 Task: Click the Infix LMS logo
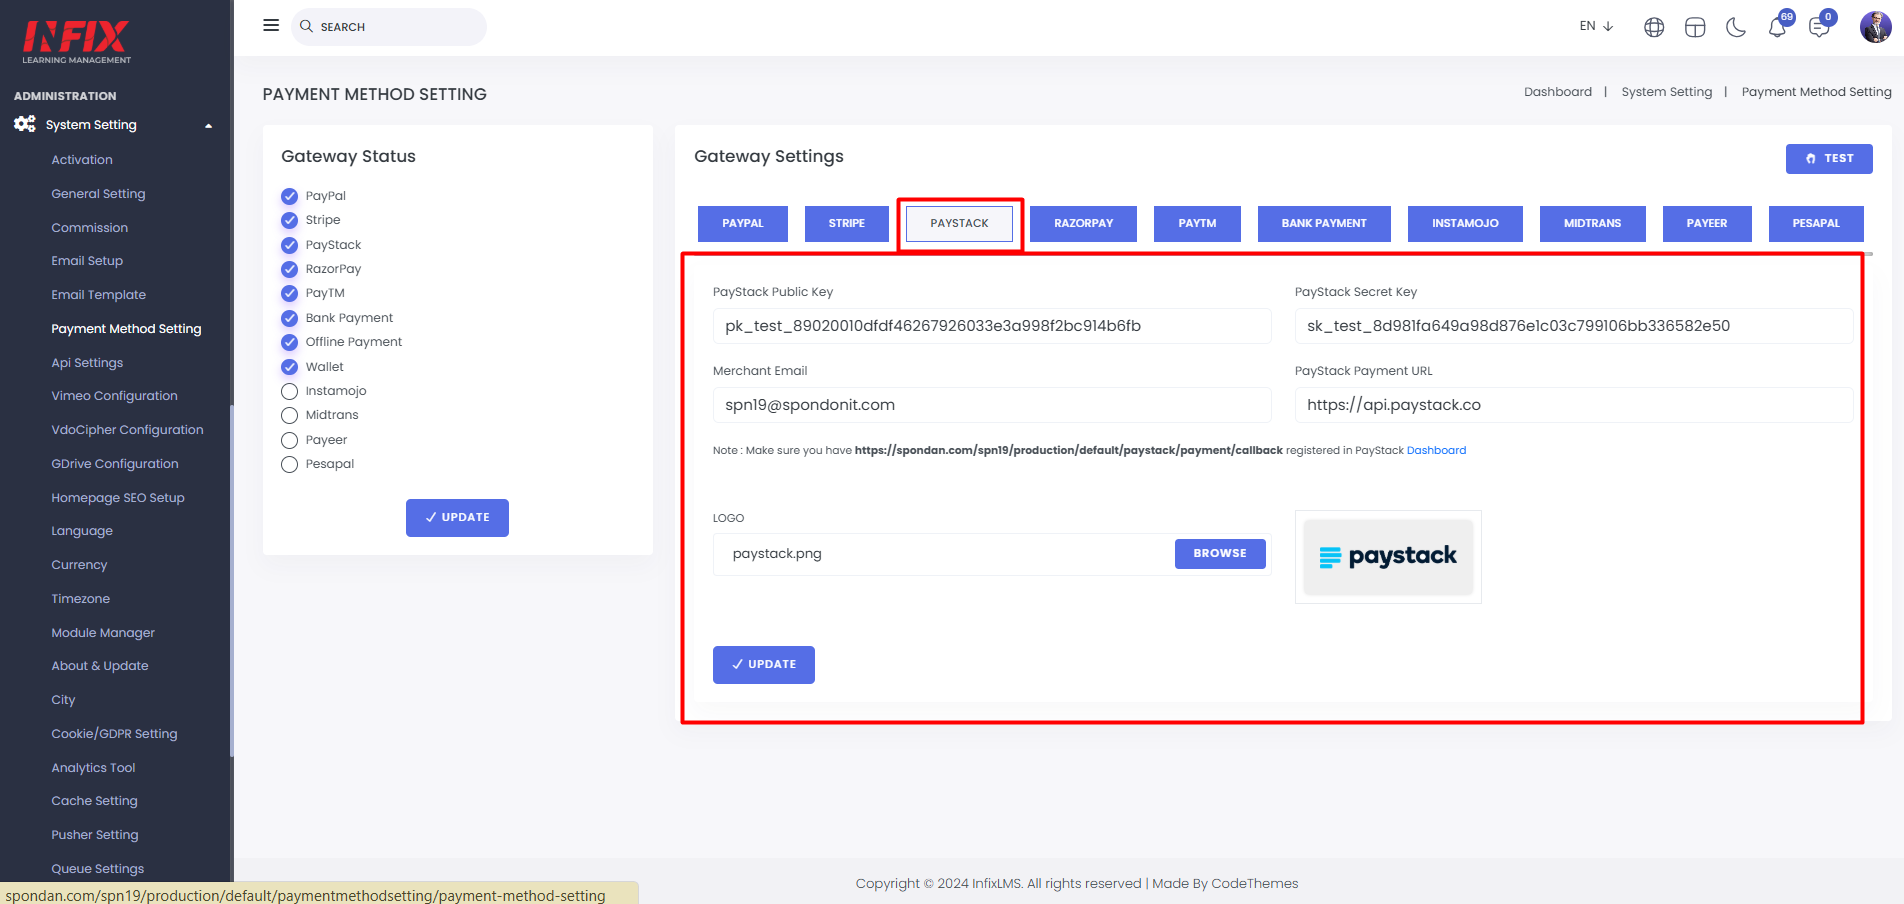pos(77,41)
